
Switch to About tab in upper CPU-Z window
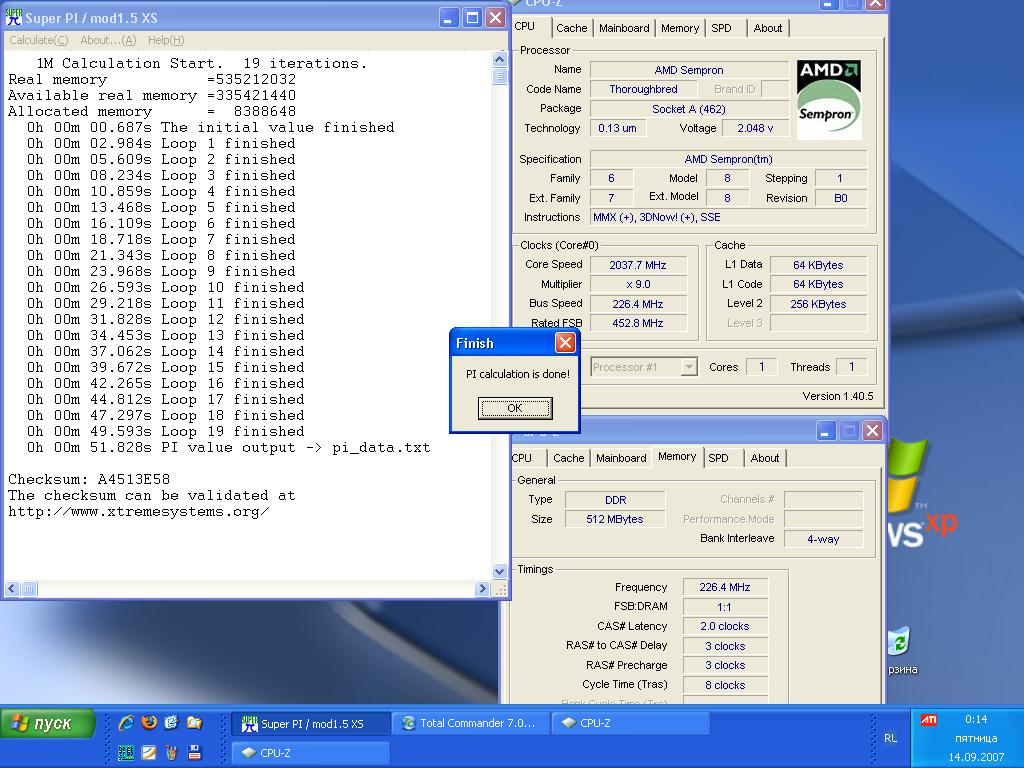point(767,28)
